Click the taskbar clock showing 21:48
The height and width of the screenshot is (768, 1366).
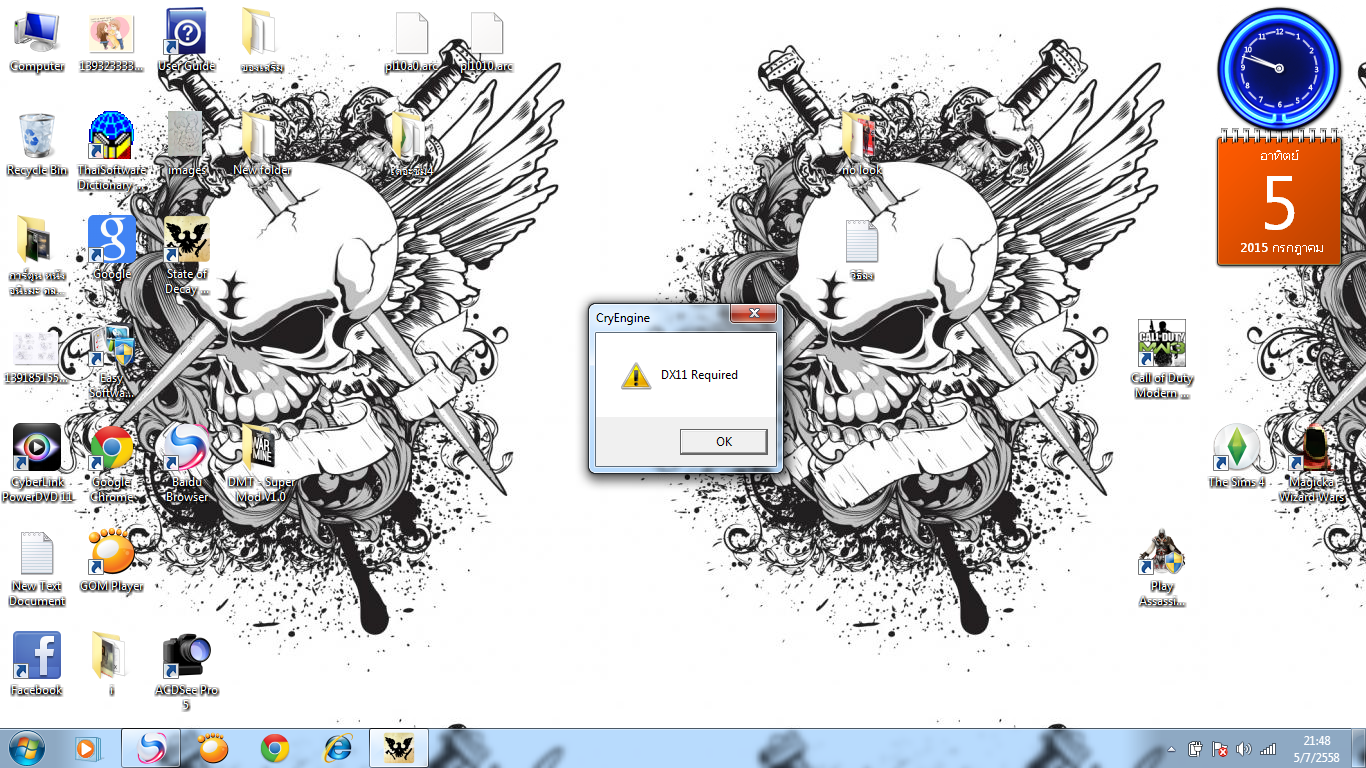(1316, 749)
